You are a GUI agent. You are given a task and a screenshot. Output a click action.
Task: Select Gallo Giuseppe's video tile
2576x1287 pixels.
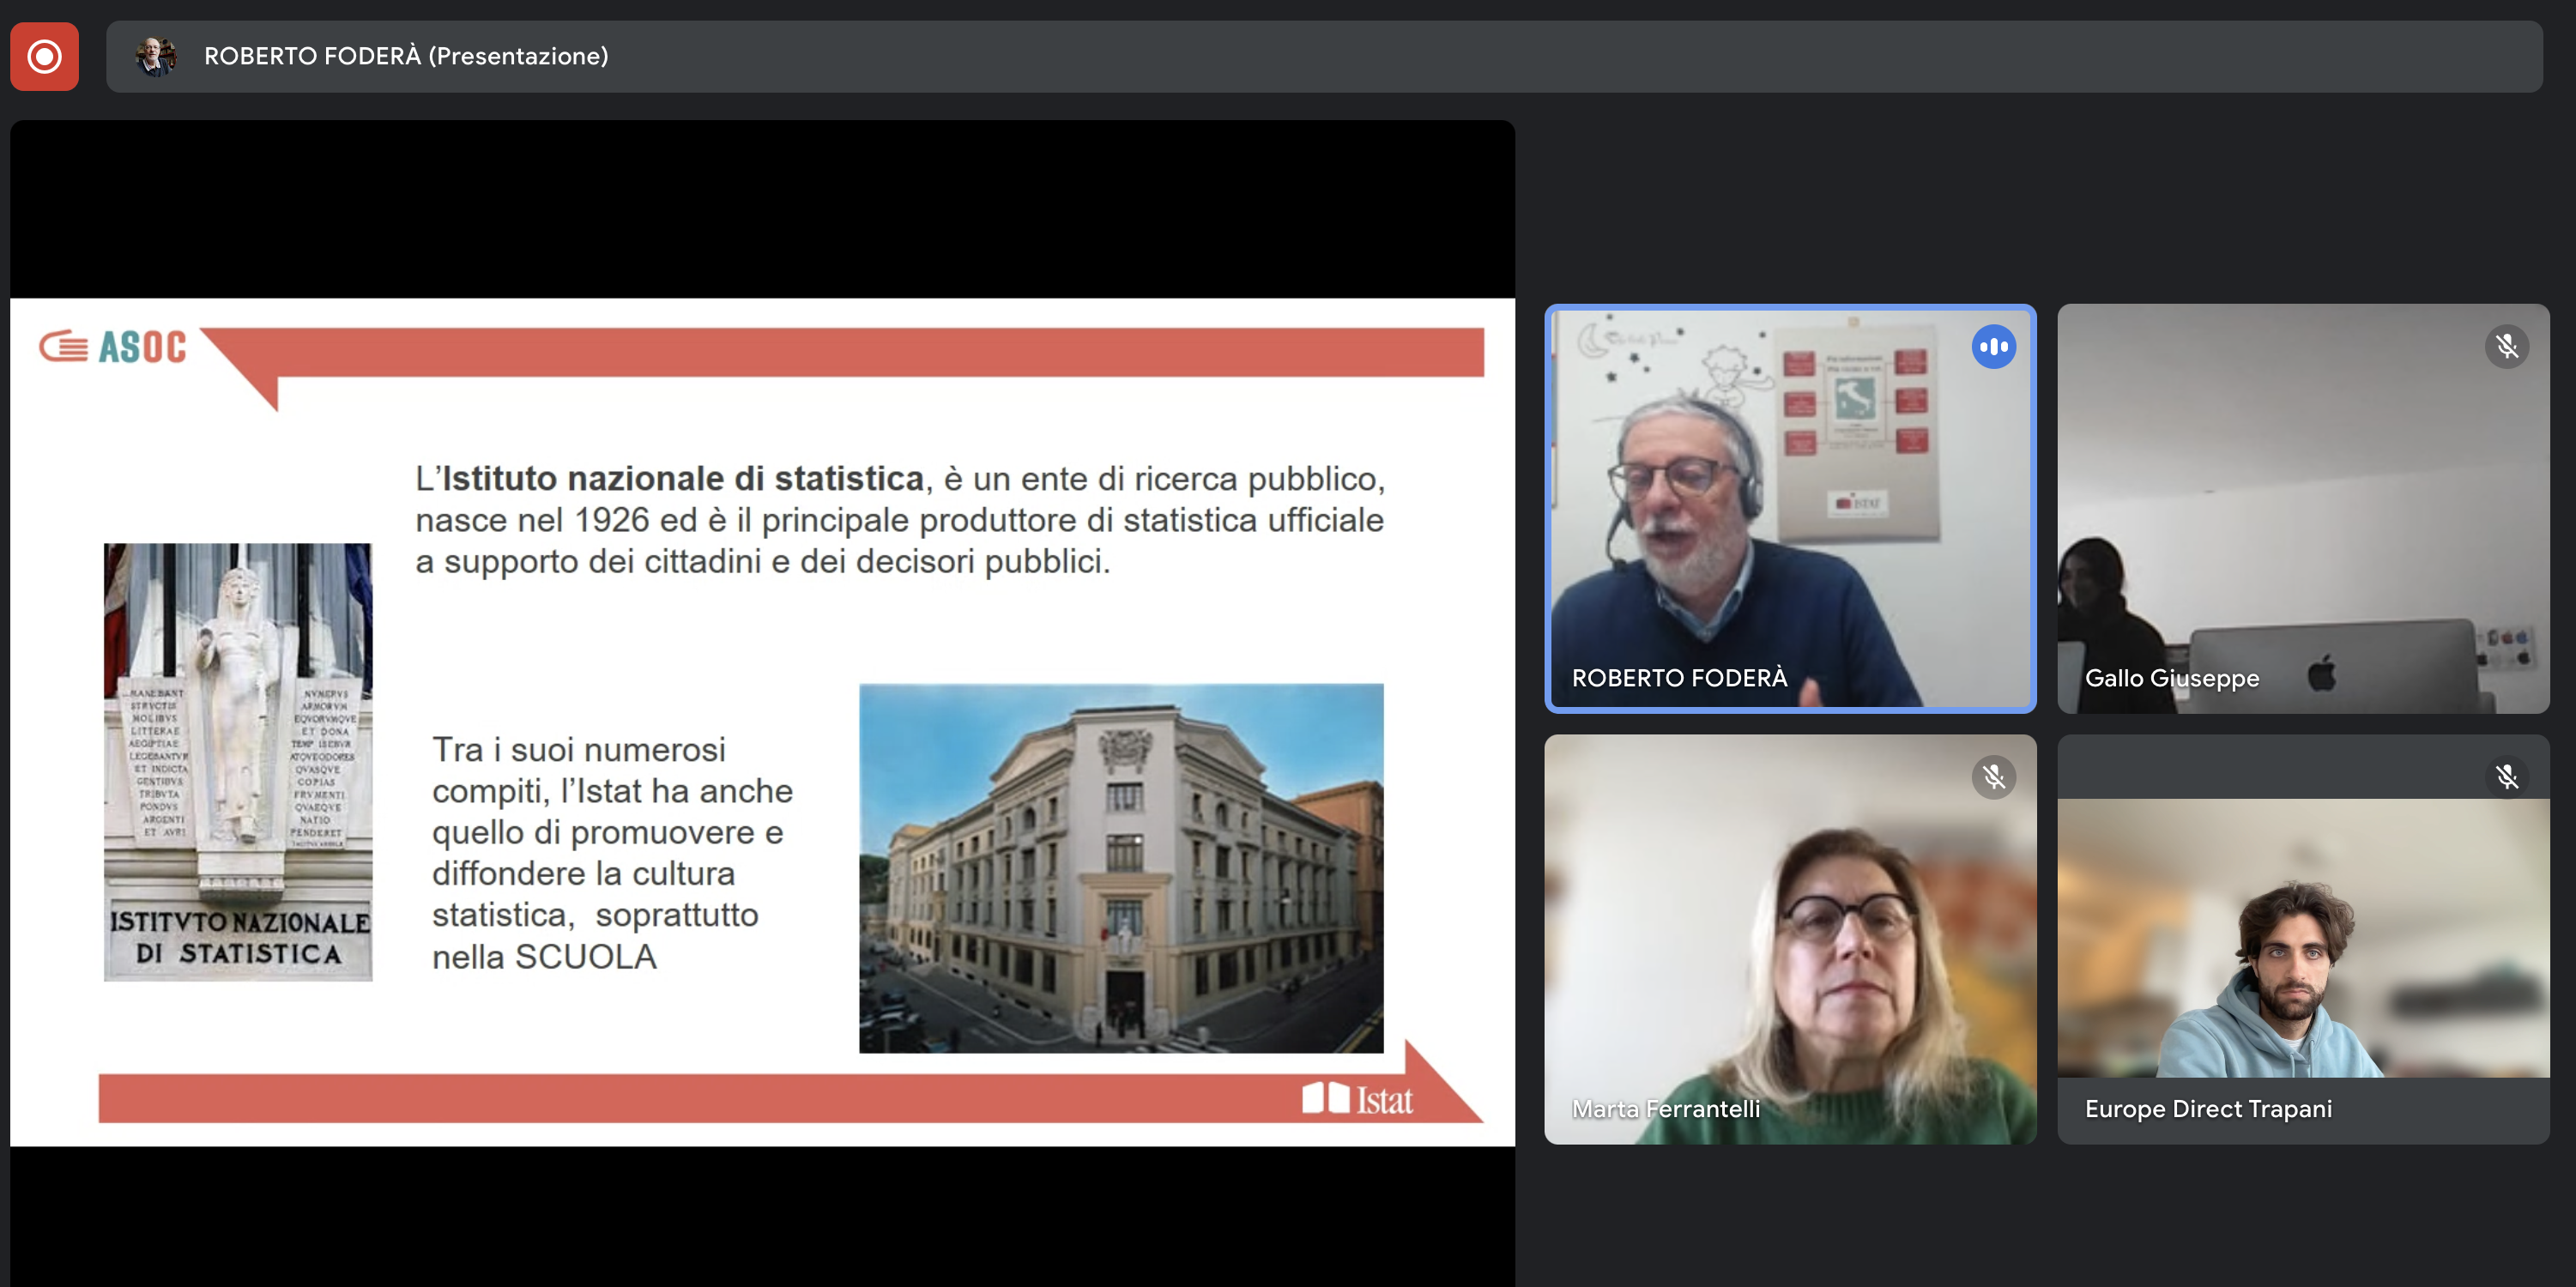pyautogui.click(x=2303, y=508)
